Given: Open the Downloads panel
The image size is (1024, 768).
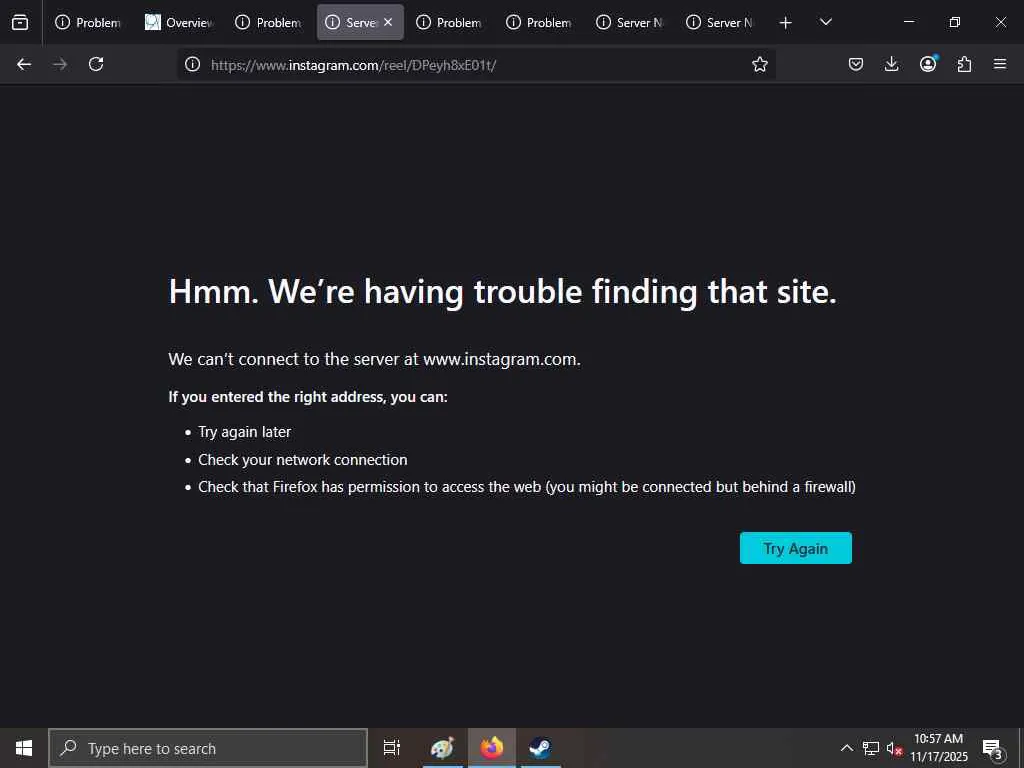Looking at the screenshot, I should (x=891, y=64).
